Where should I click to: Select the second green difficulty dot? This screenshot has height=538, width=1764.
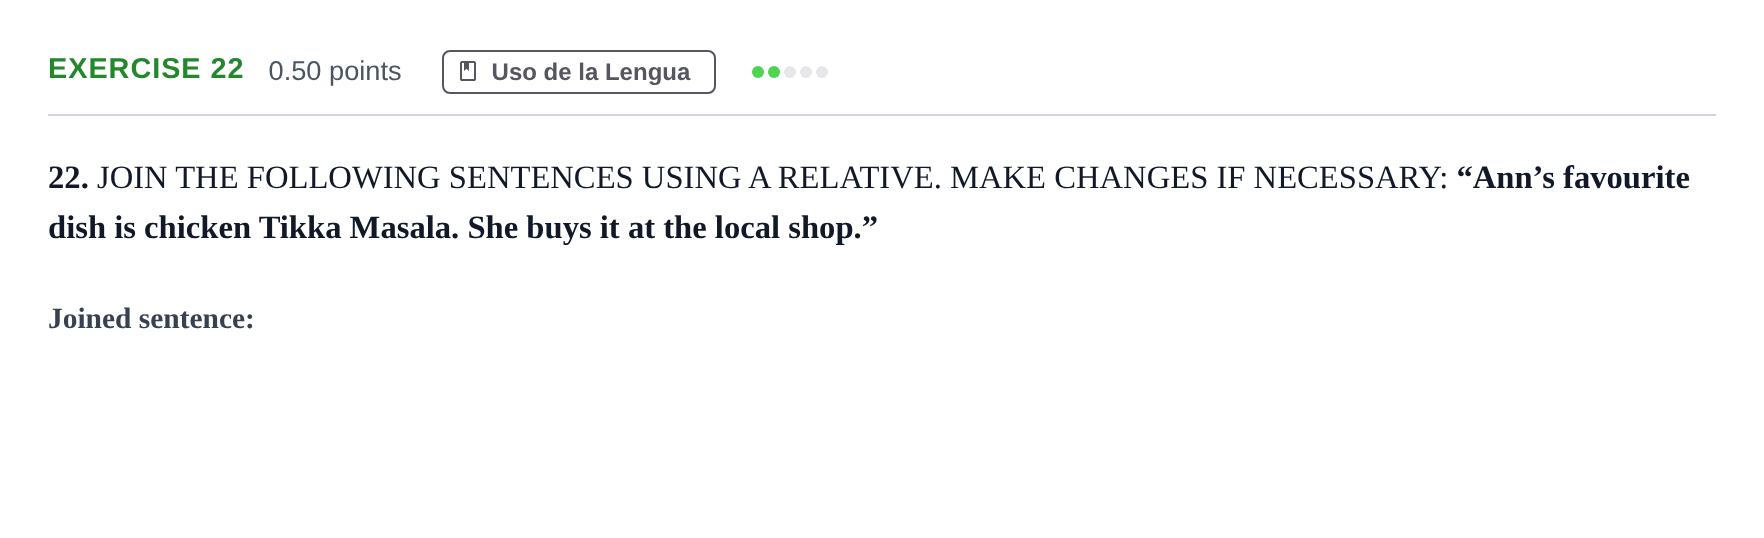pyautogui.click(x=774, y=72)
